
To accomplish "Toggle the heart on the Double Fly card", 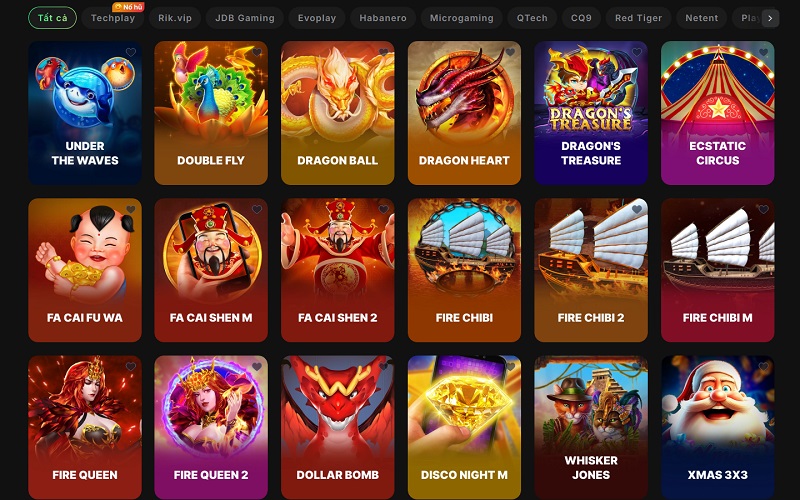I will click(x=257, y=52).
